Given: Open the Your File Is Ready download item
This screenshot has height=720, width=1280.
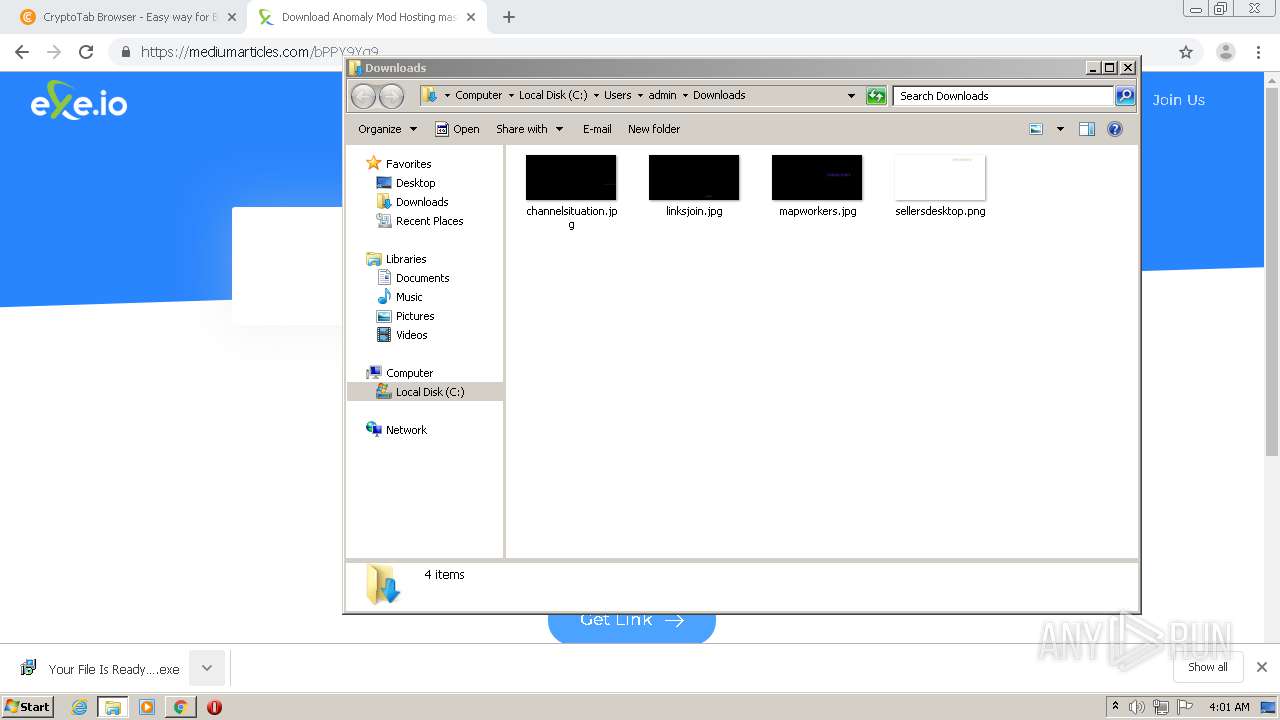Looking at the screenshot, I should [100, 669].
